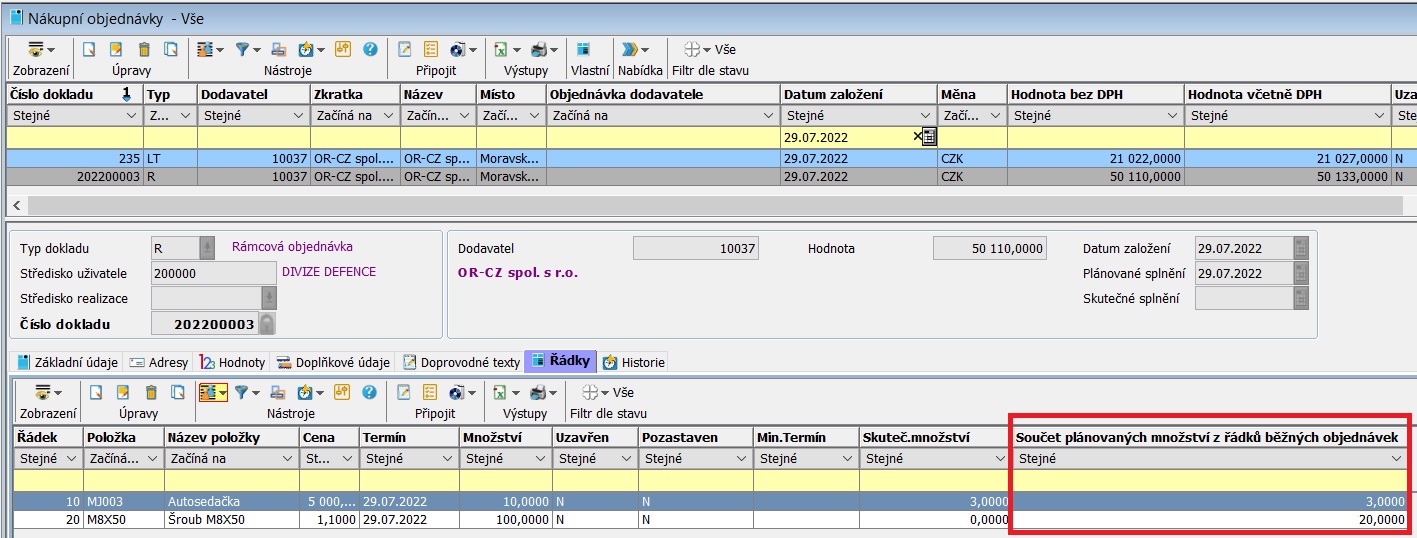Open the filter funnel tool in top toolbar
The image size is (1417, 538).
coord(243,49)
